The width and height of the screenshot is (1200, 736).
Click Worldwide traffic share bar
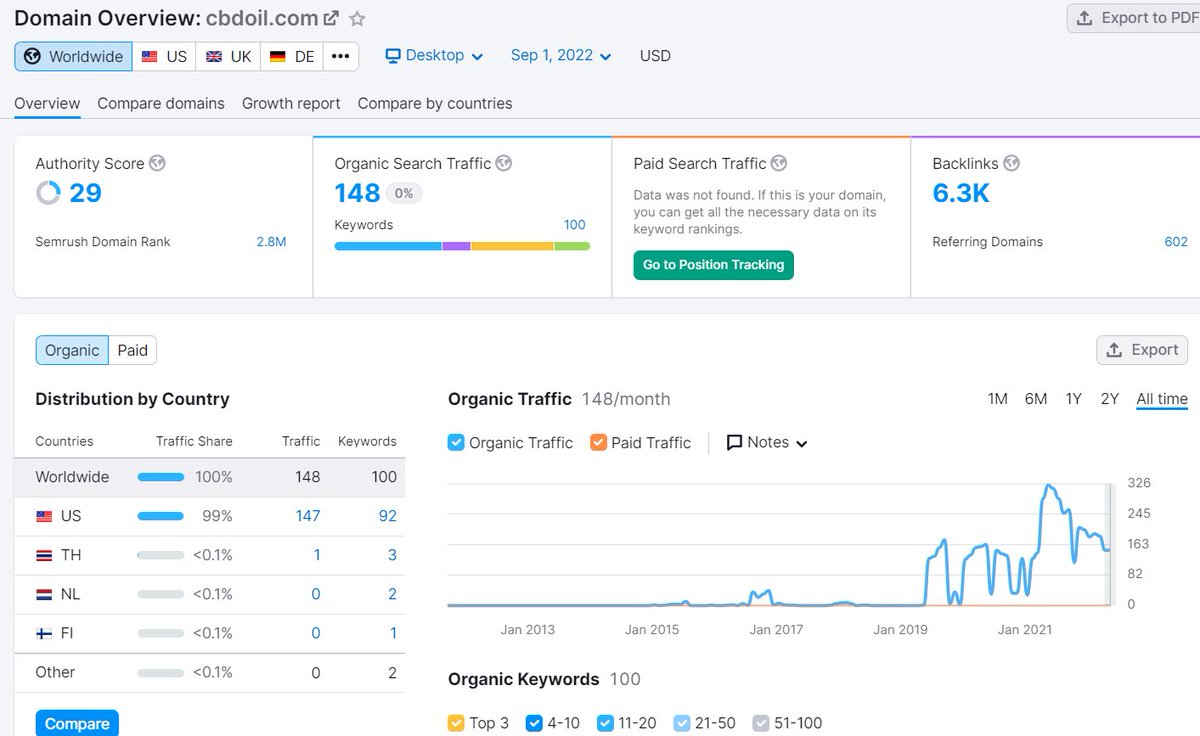tap(160, 477)
